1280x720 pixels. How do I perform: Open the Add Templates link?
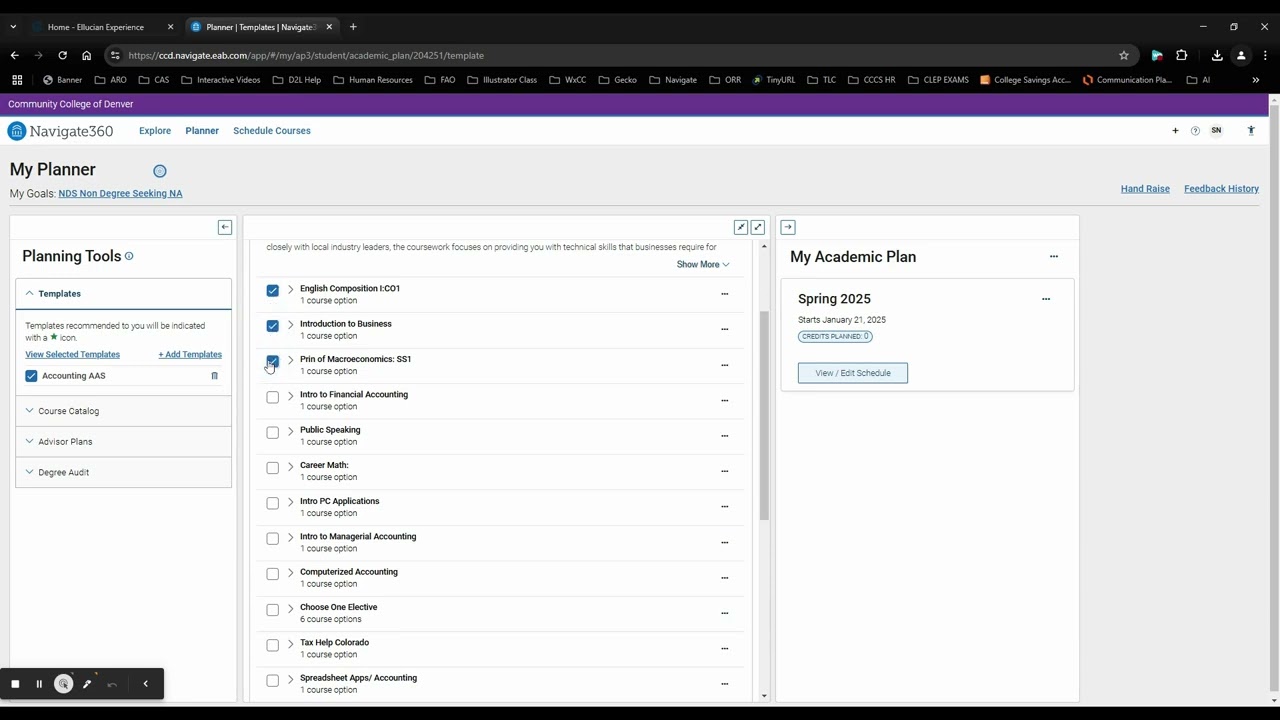[190, 354]
